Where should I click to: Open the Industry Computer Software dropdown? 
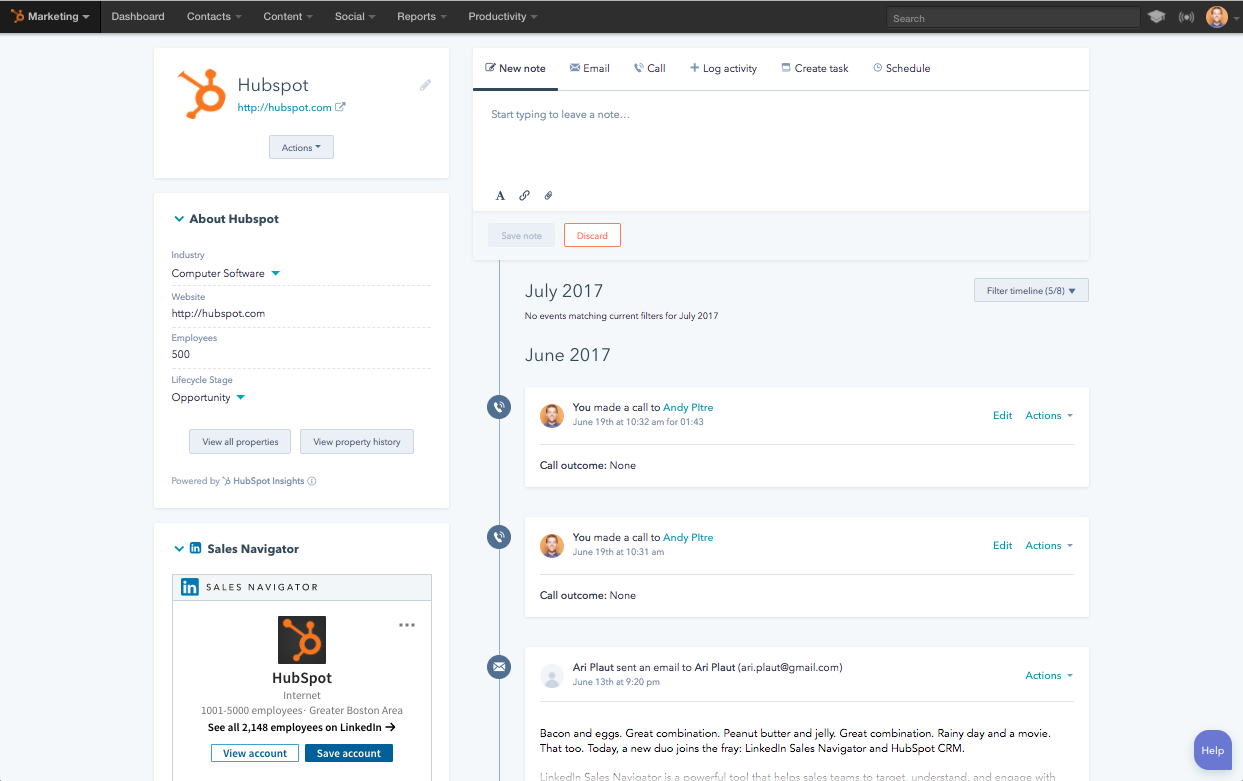click(226, 273)
